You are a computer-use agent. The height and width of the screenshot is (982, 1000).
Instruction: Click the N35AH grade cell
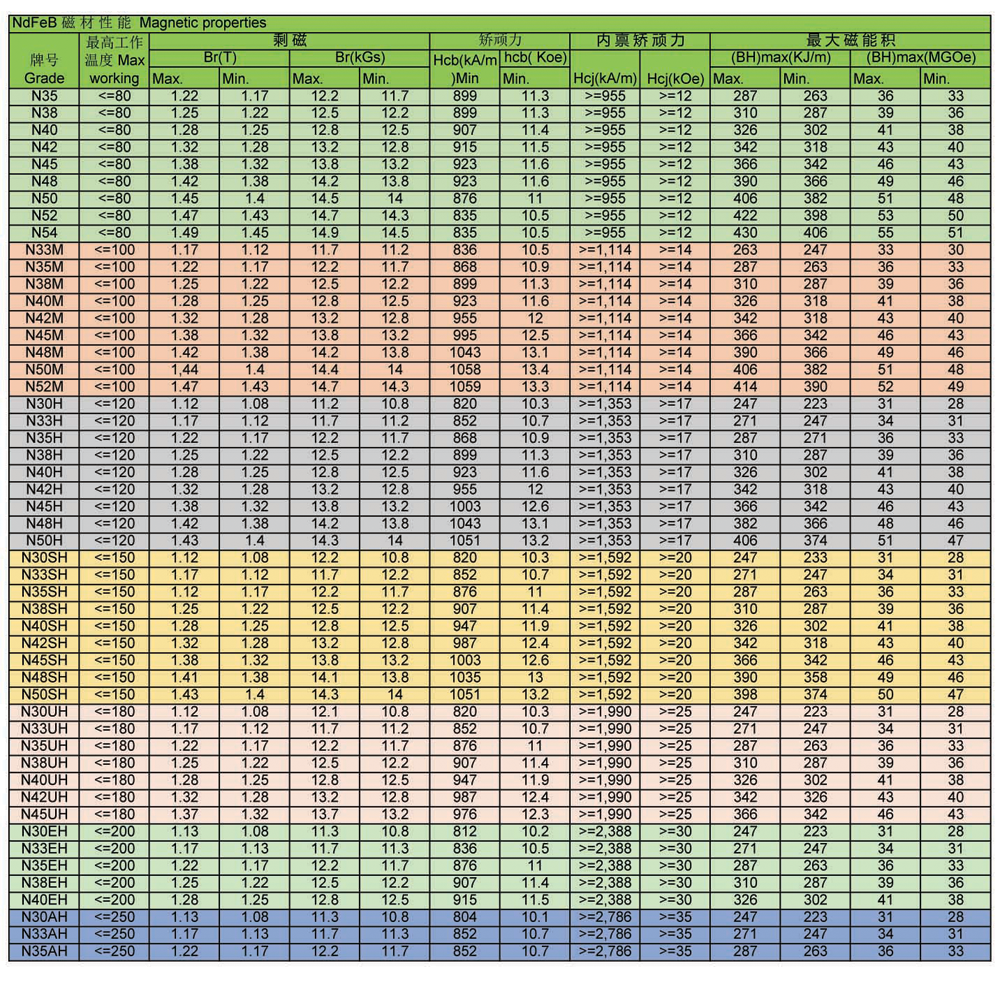[x=44, y=951]
